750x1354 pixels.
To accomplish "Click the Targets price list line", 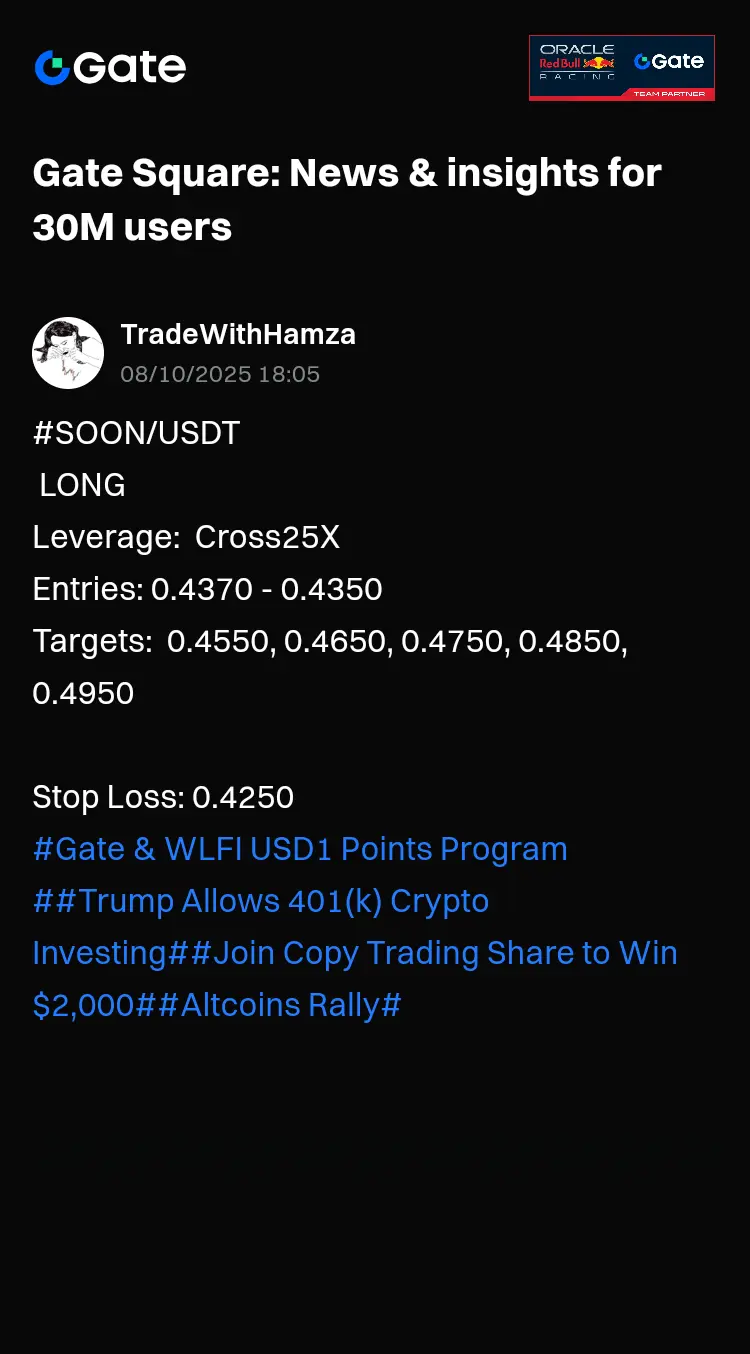I will [331, 667].
